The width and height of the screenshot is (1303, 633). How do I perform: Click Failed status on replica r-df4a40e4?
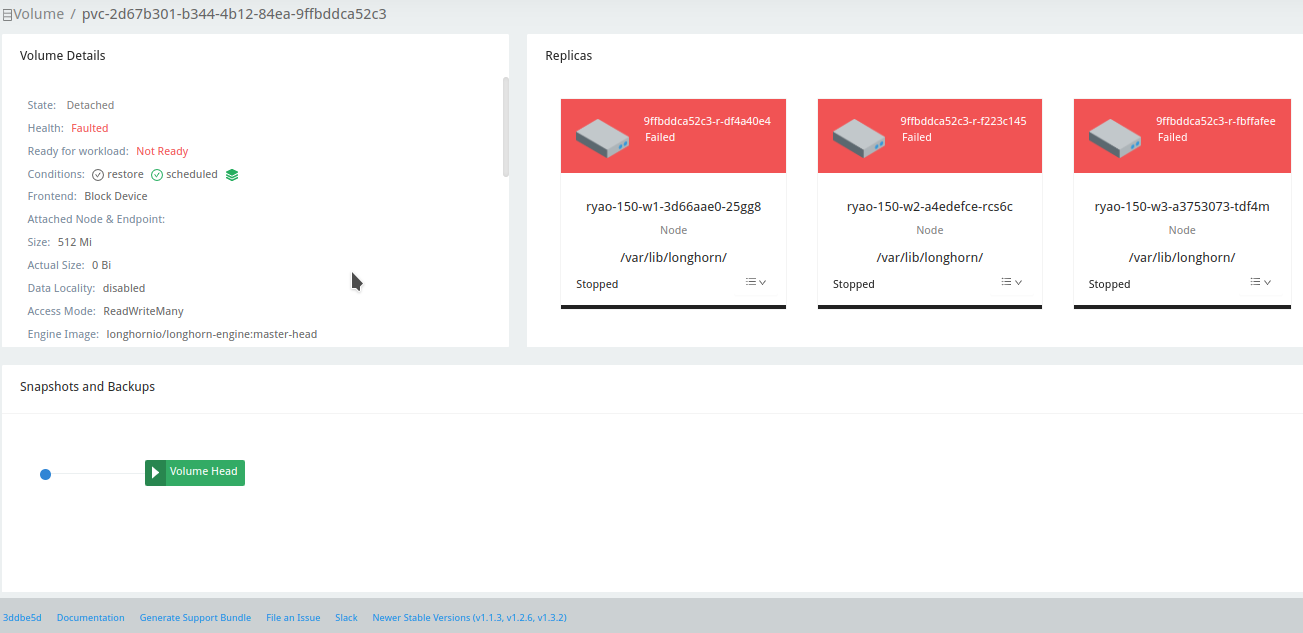click(660, 138)
